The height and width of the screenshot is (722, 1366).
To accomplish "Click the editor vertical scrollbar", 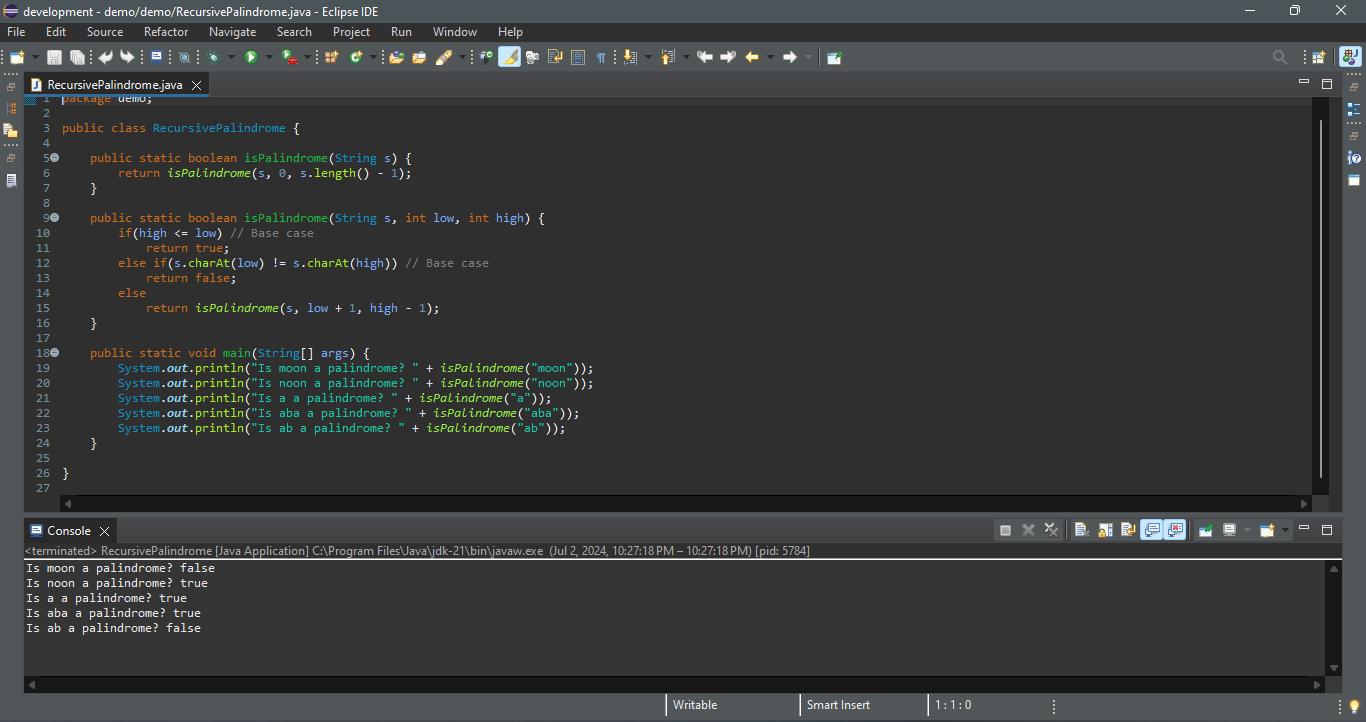I will tap(1321, 300).
